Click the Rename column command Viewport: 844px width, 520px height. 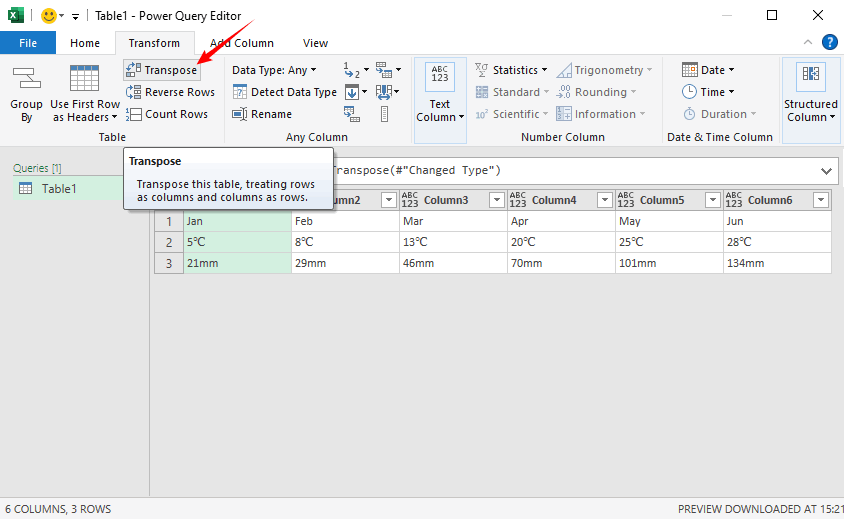click(x=262, y=114)
